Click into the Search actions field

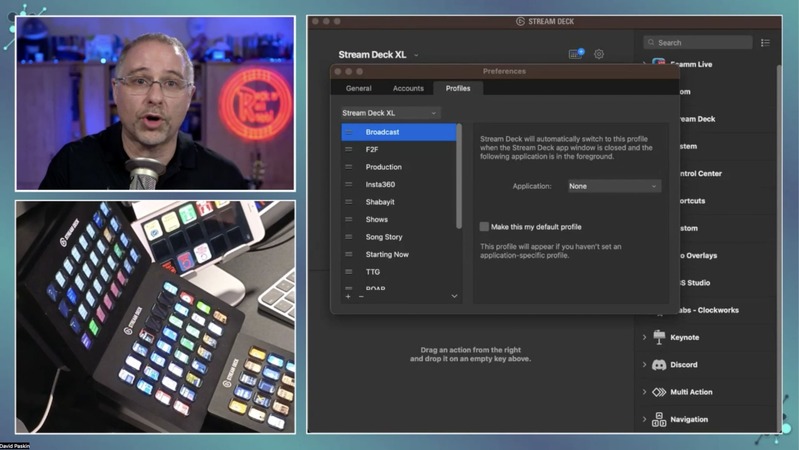(x=698, y=42)
